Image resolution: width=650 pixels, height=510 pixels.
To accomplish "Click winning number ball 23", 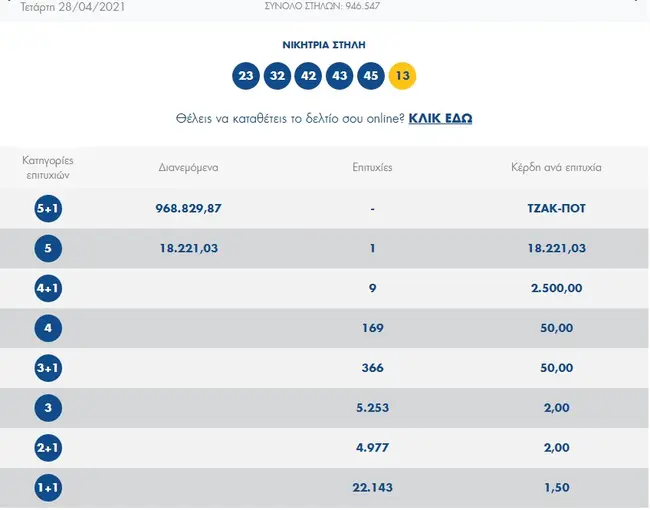I will click(x=246, y=76).
